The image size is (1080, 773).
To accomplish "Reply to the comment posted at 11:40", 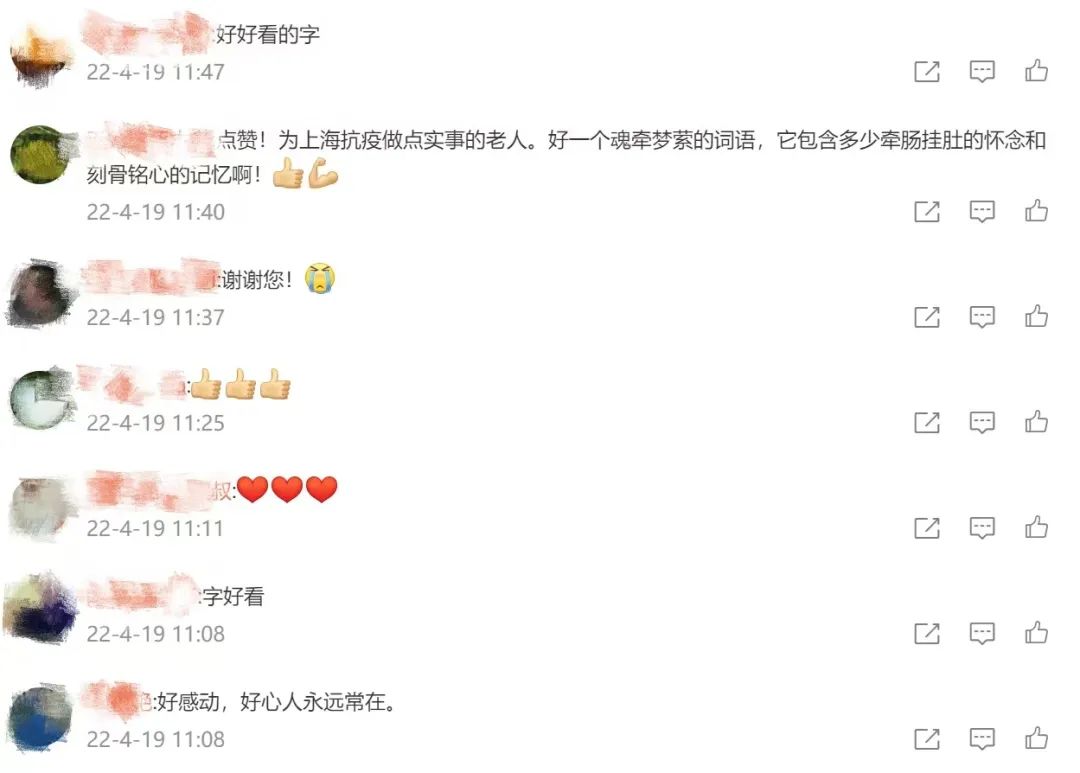I will point(982,212).
